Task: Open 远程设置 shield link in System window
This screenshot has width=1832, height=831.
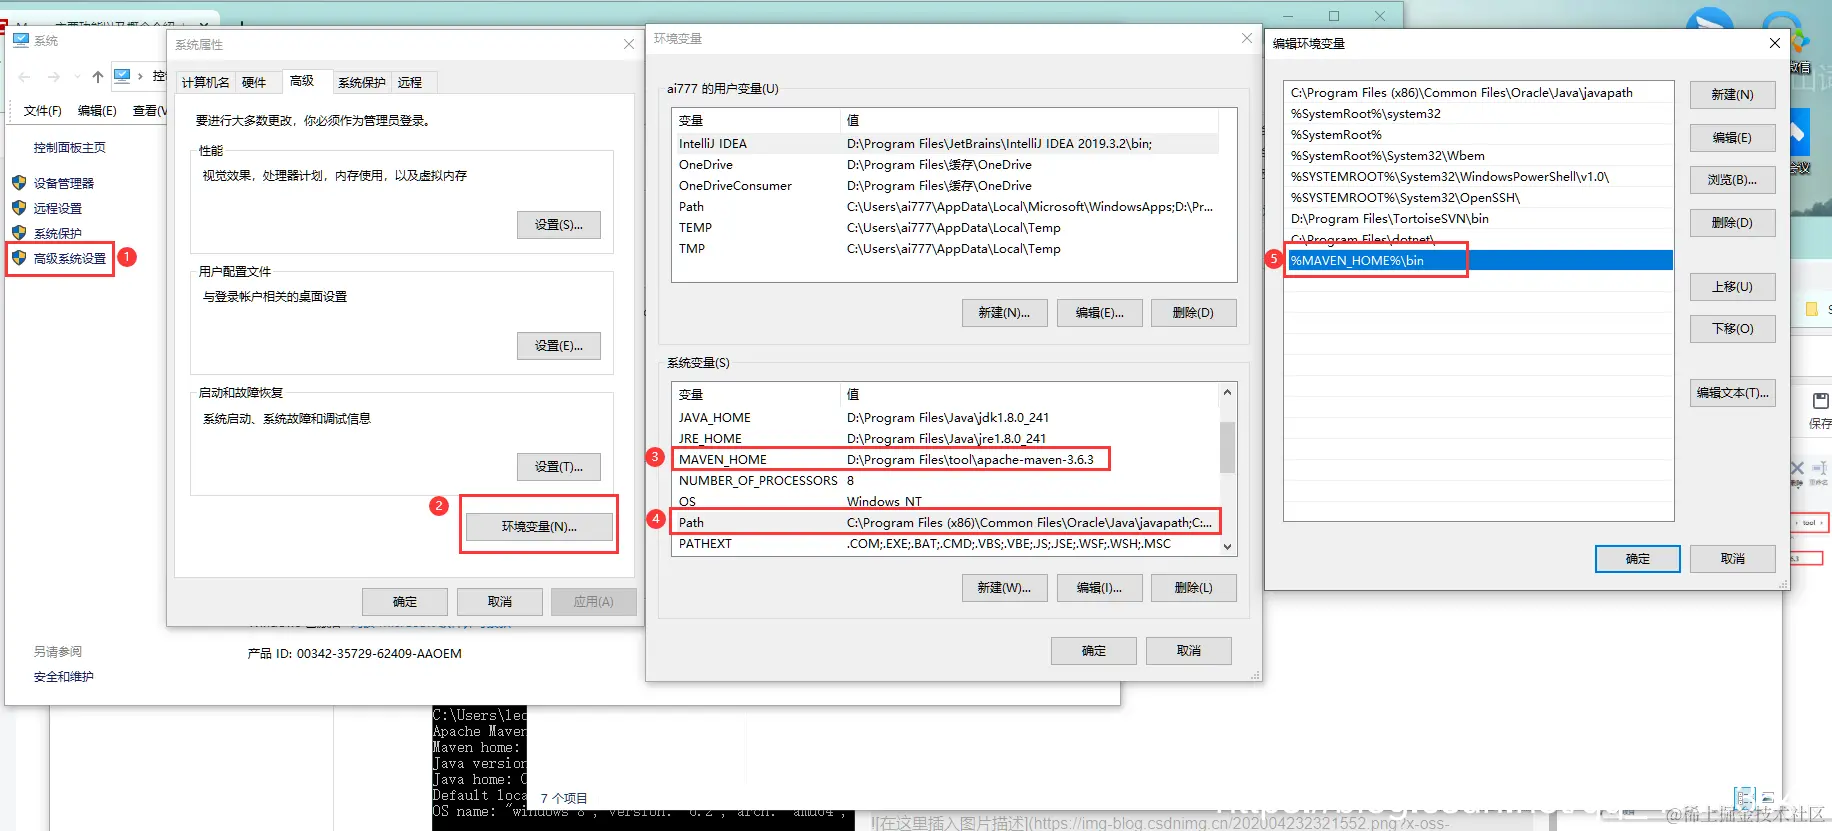Action: (47, 208)
